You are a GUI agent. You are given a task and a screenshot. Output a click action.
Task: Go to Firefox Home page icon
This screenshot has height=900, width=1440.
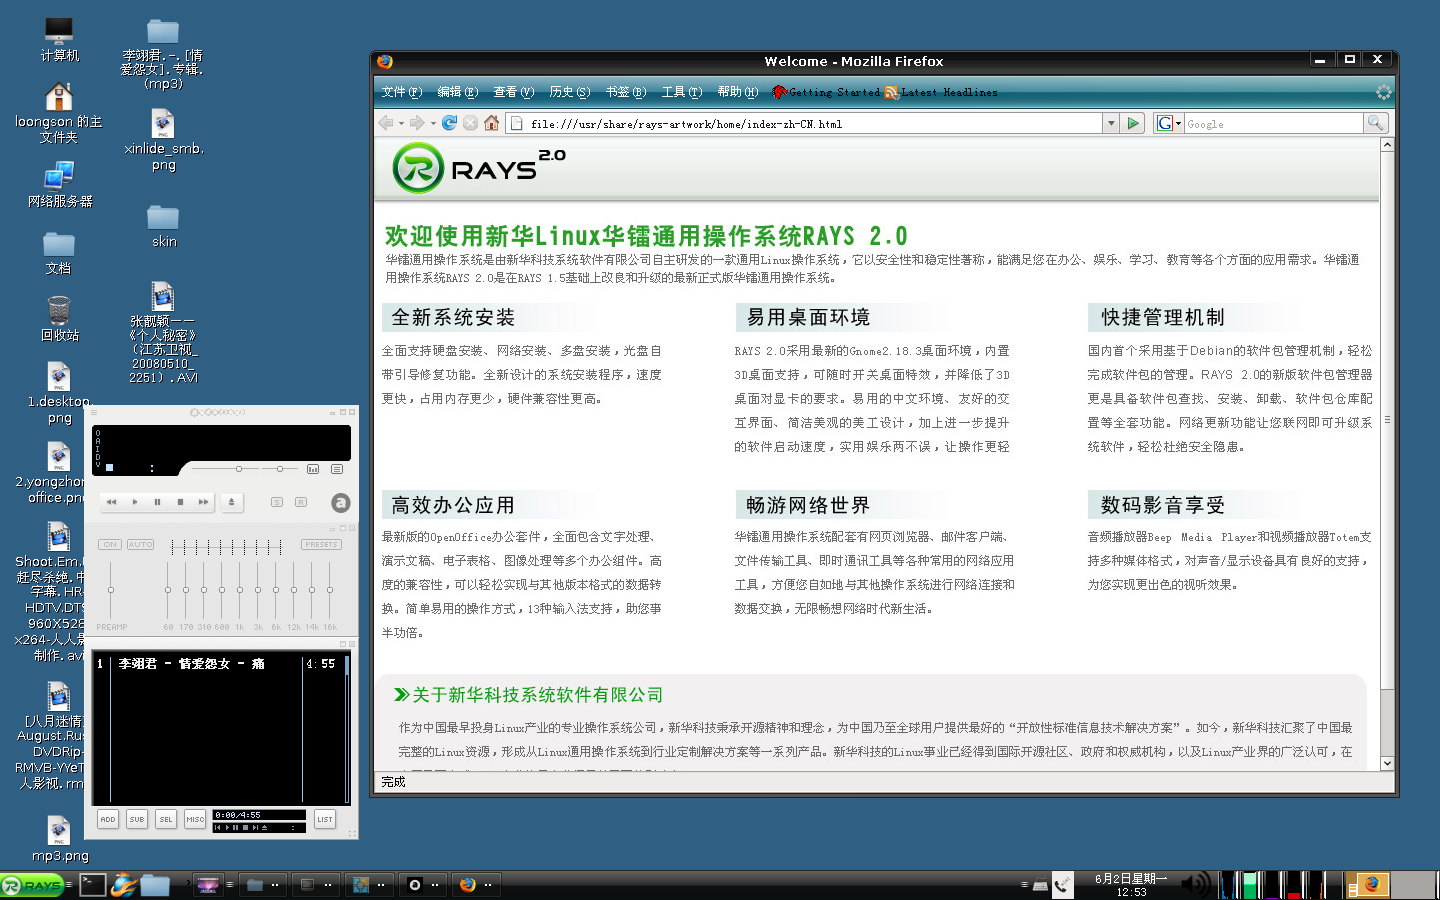tap(491, 123)
